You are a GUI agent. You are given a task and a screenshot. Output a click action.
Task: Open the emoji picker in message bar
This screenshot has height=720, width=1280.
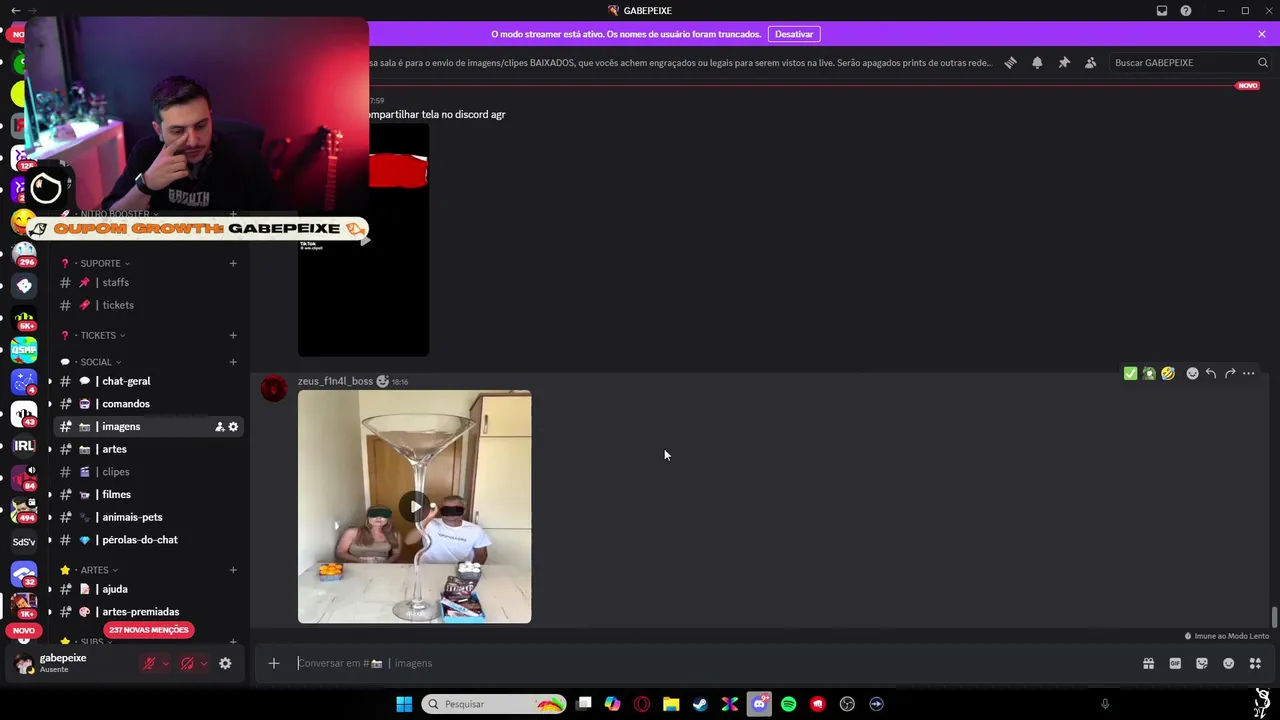pyautogui.click(x=1229, y=663)
